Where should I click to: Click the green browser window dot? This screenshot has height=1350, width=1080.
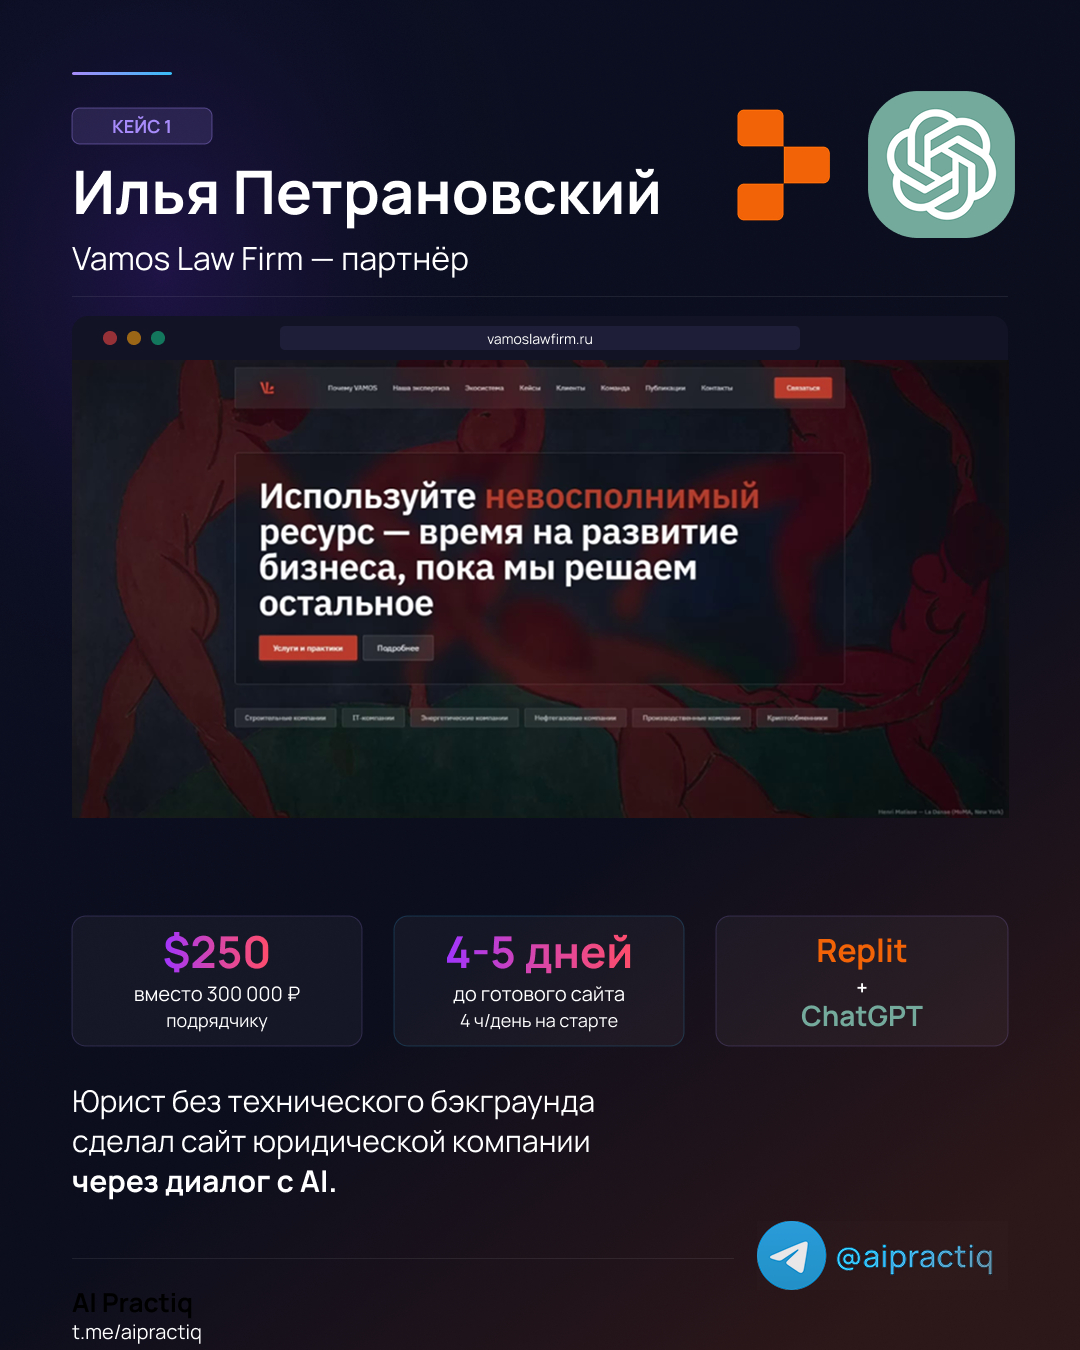(158, 338)
